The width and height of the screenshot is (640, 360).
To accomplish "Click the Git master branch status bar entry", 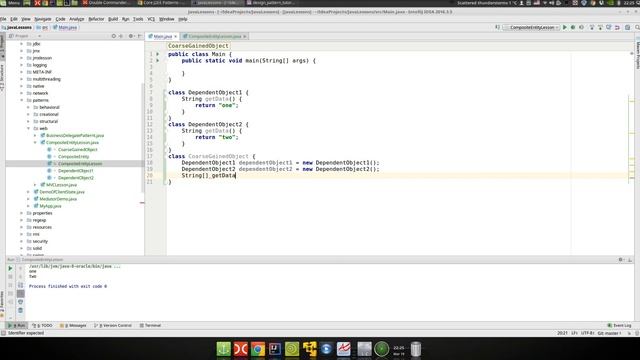I will [609, 333].
